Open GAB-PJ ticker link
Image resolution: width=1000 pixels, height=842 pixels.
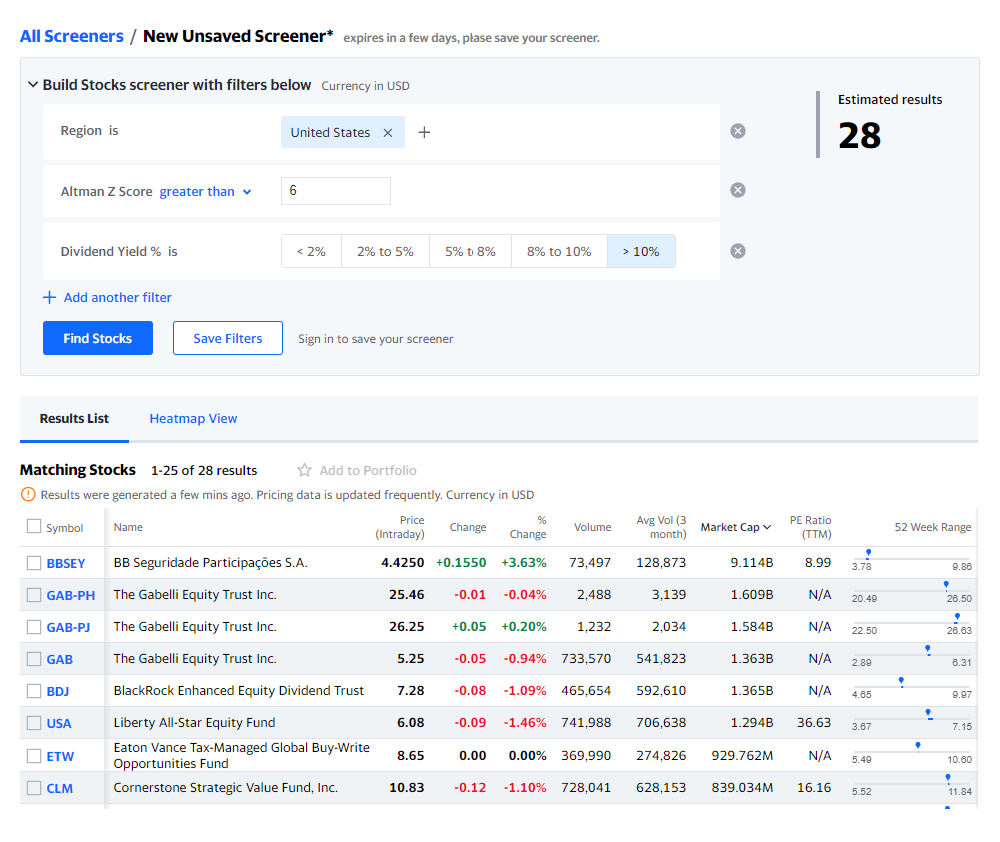coord(68,627)
